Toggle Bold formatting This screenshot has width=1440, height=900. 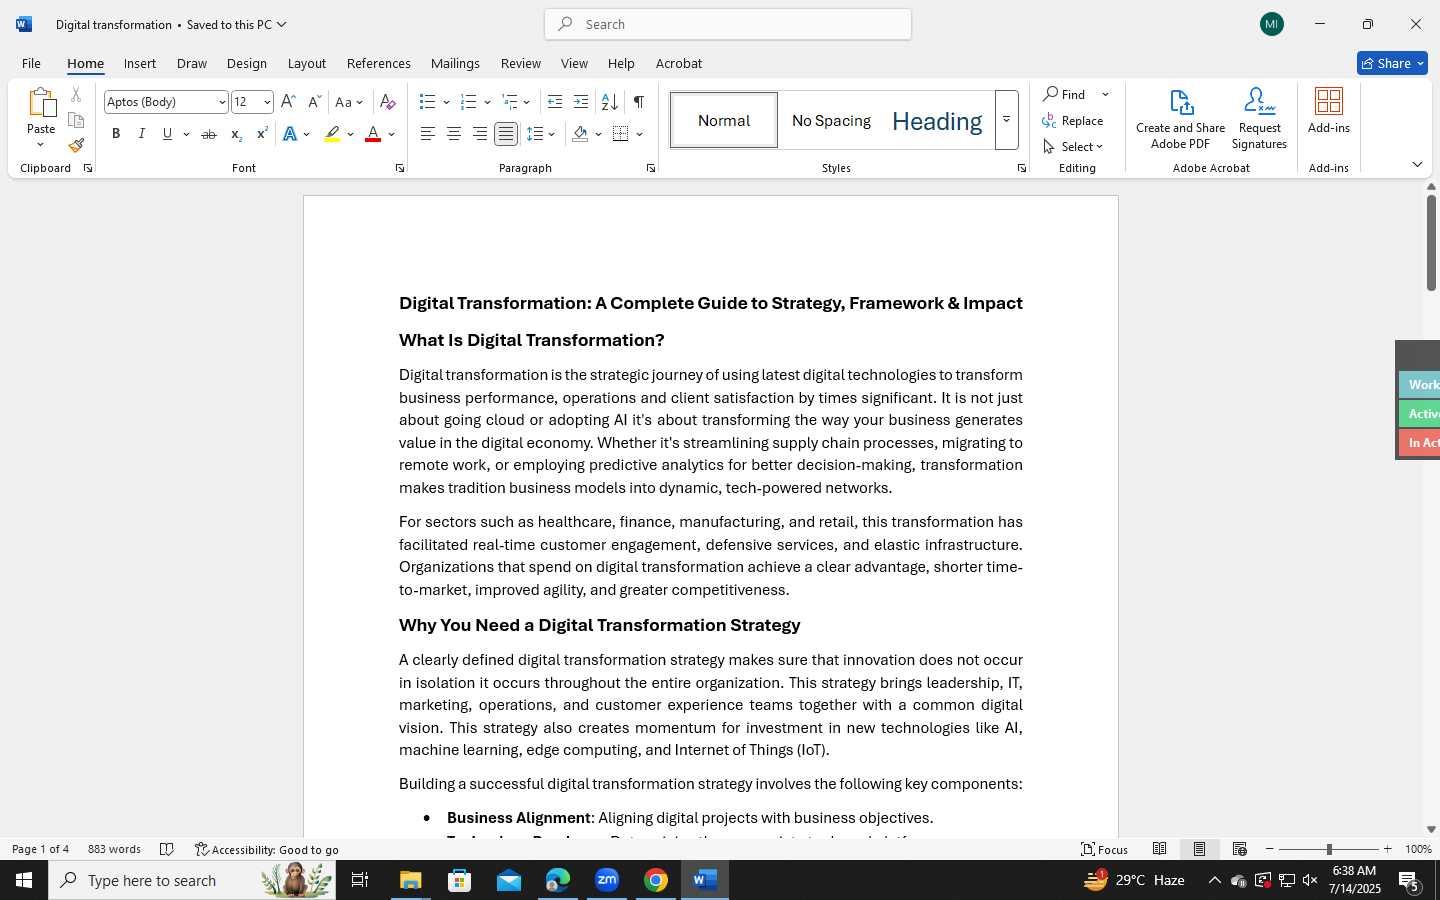point(116,134)
